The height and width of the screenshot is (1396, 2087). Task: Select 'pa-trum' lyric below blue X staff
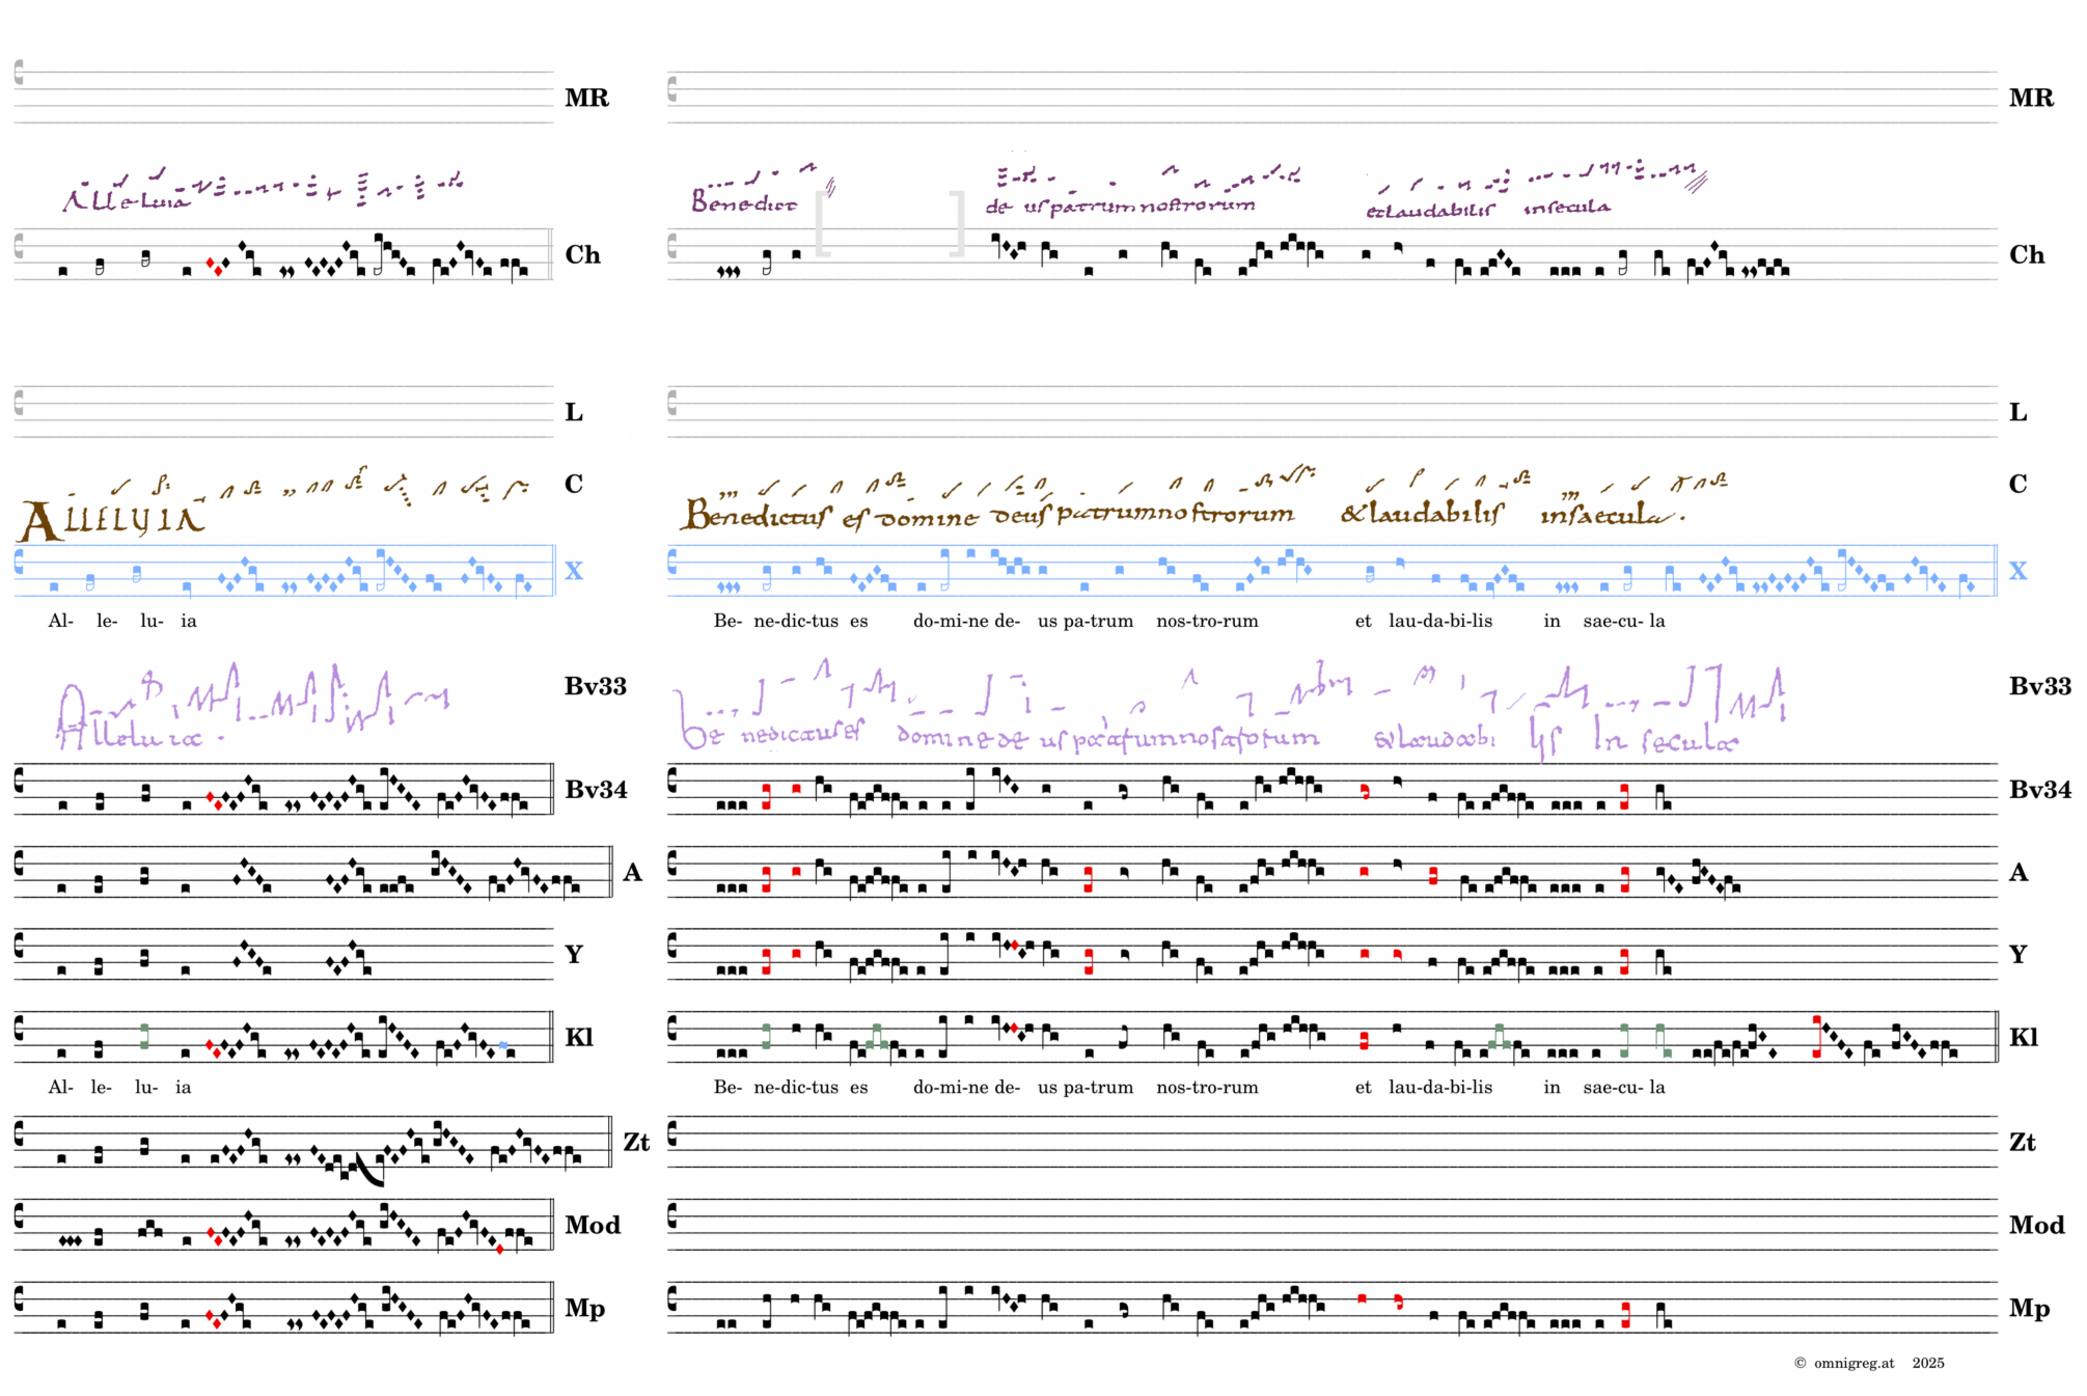tap(1098, 621)
